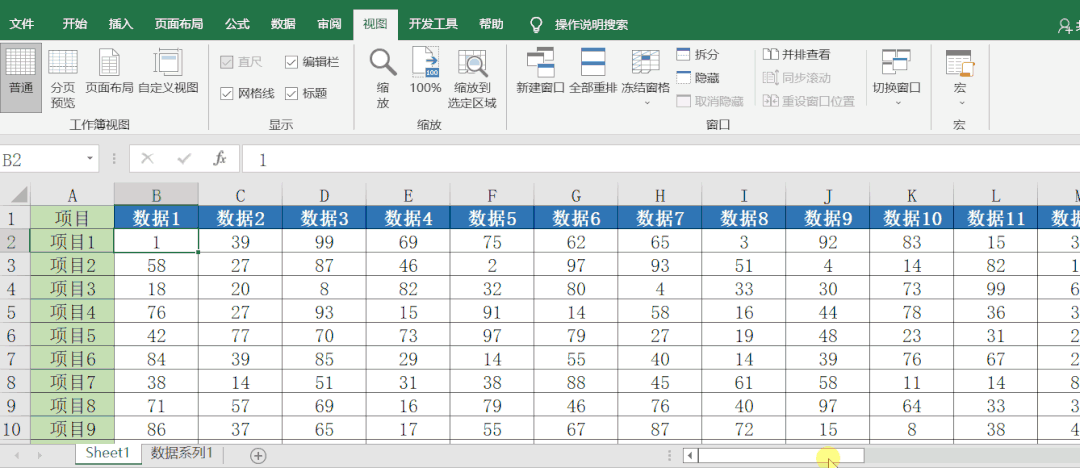Click the left arrow of horizontal scrollbar
The height and width of the screenshot is (468, 1080).
690,456
